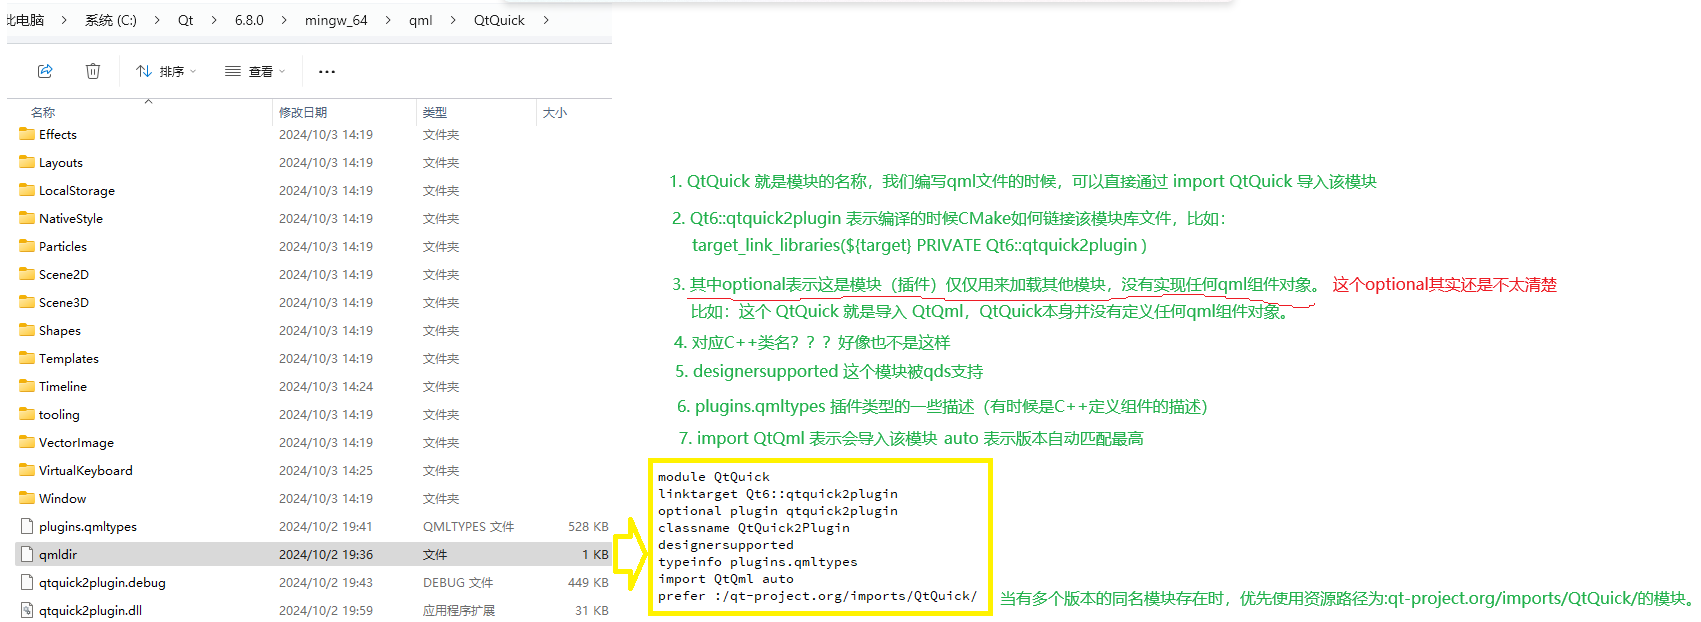Click the Scene3D folder icon
1701x622 pixels.
pos(27,302)
